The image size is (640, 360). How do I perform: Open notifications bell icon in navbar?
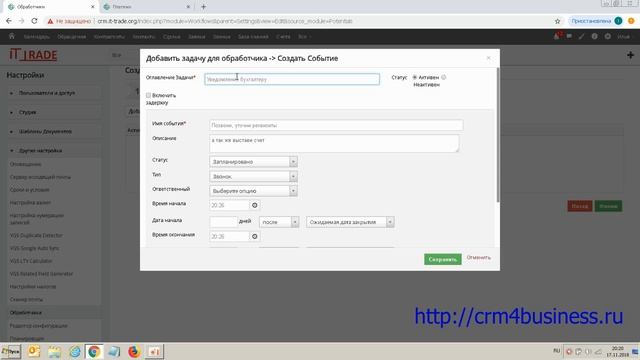point(557,36)
